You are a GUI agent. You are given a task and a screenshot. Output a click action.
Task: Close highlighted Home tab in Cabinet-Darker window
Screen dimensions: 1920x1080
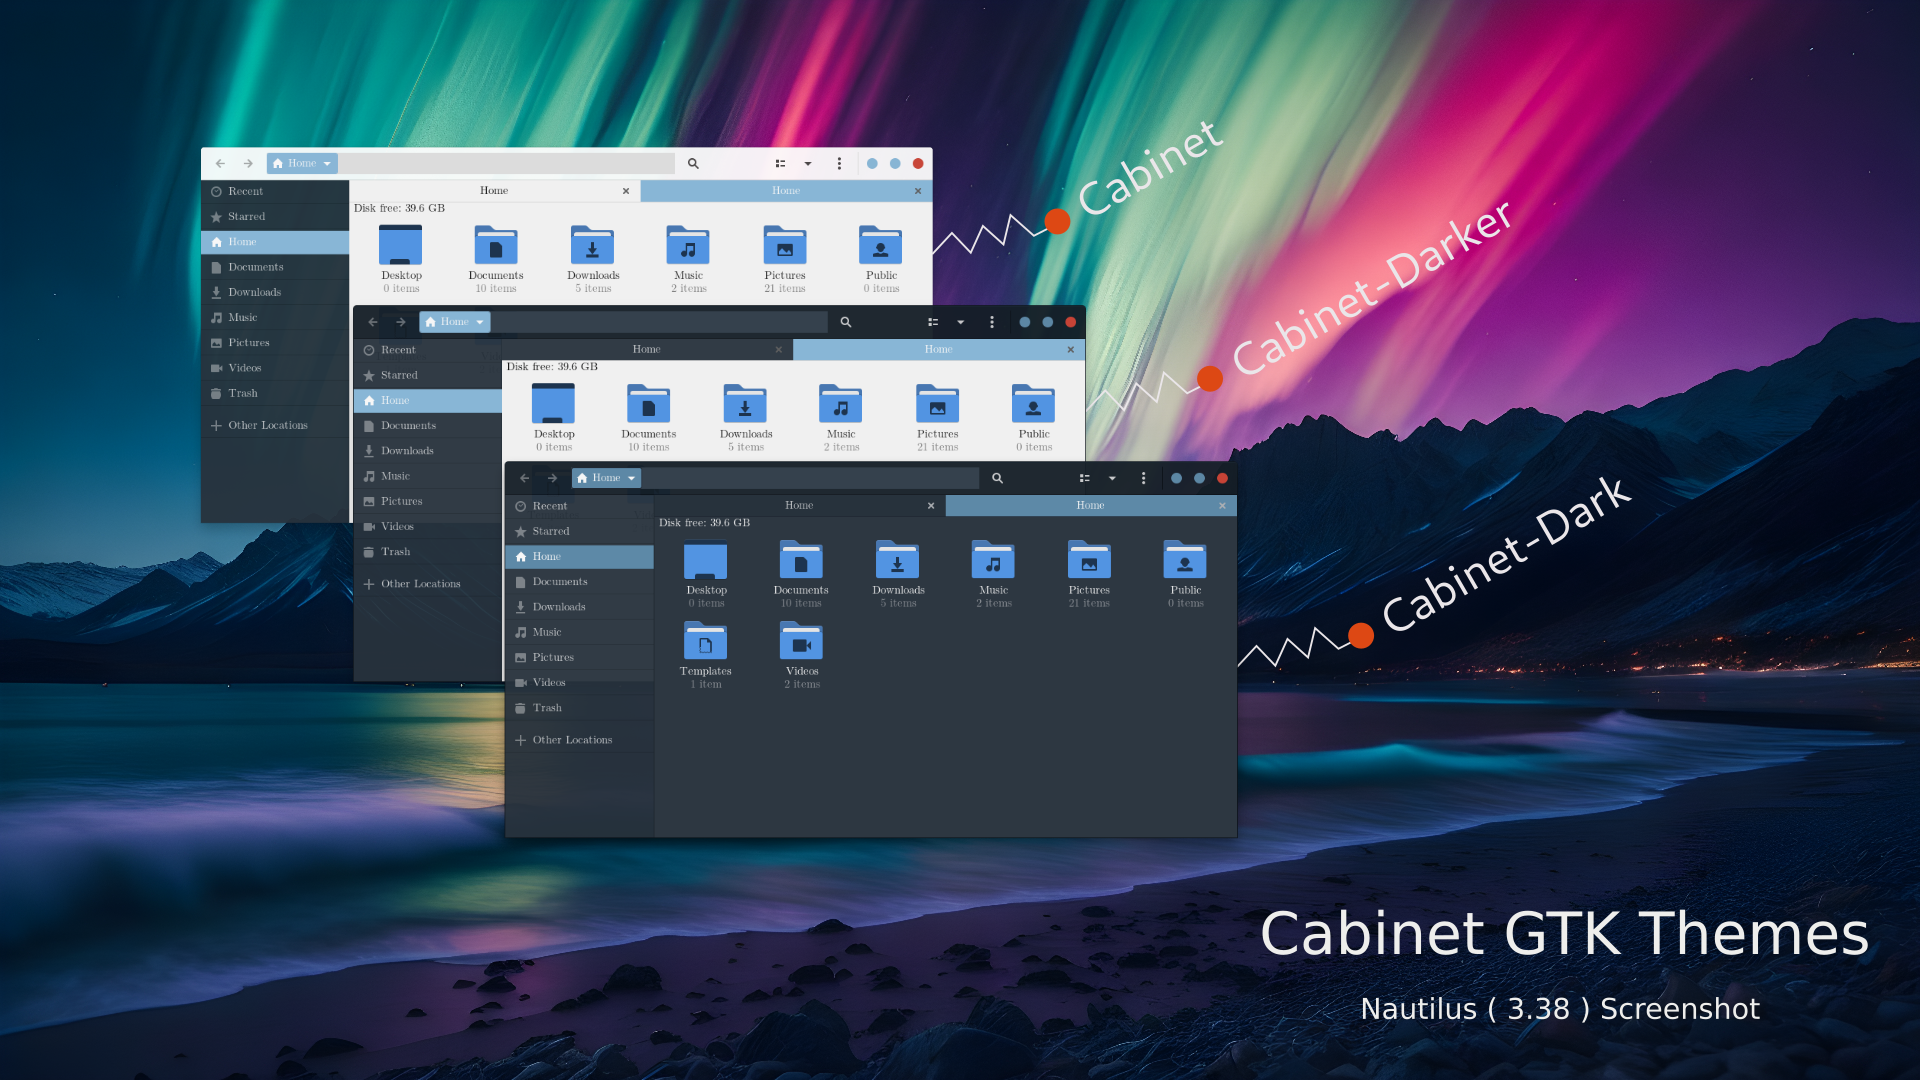pos(1070,349)
